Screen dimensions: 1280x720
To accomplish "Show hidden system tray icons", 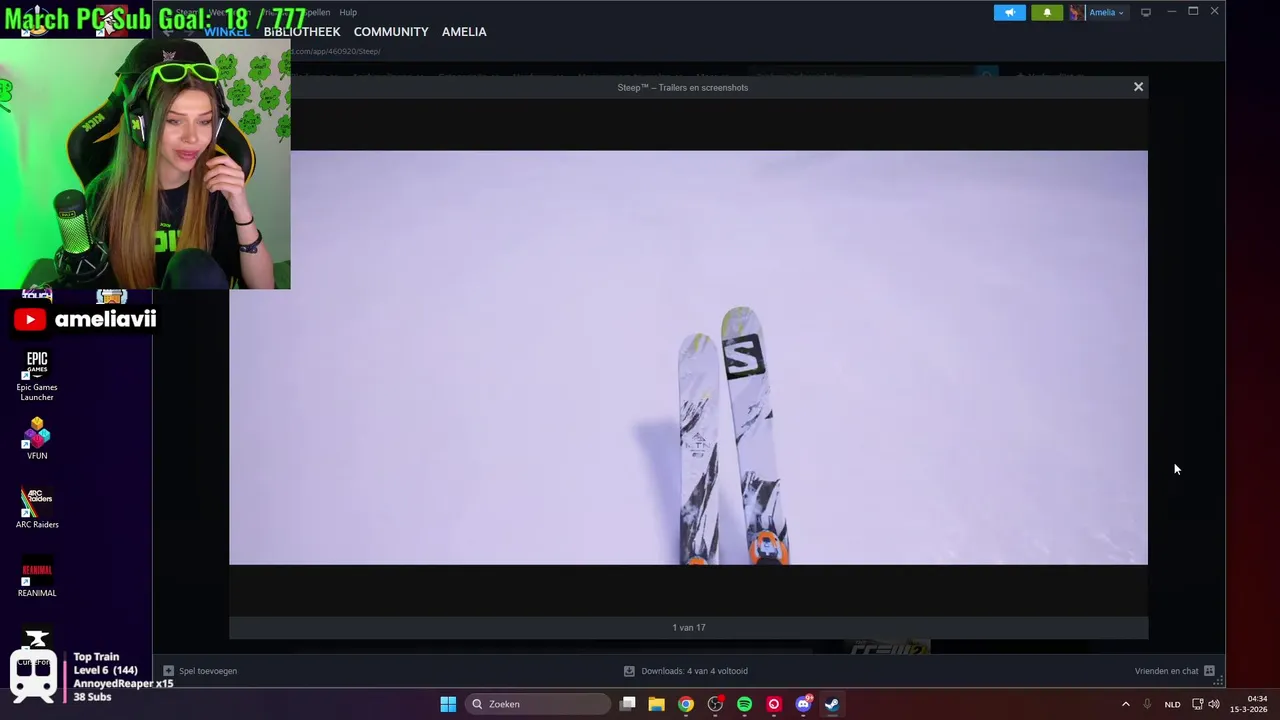I will [x=1125, y=704].
